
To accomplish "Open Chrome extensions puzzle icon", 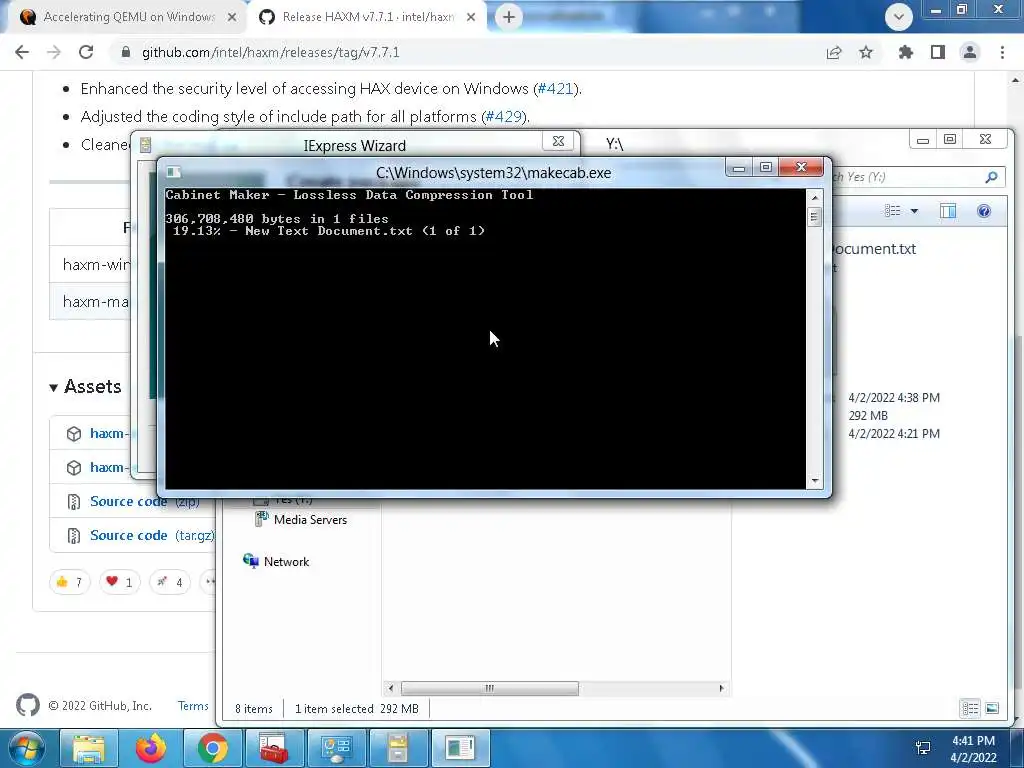I will 905,52.
